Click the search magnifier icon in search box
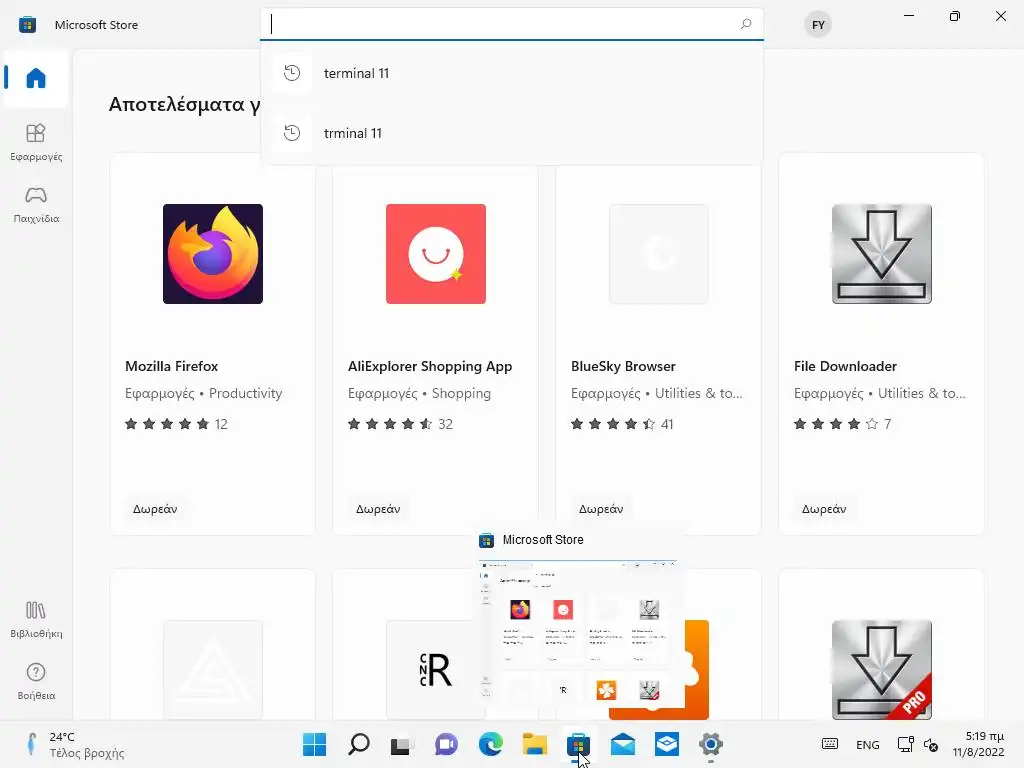The height and width of the screenshot is (768, 1024). coord(746,24)
